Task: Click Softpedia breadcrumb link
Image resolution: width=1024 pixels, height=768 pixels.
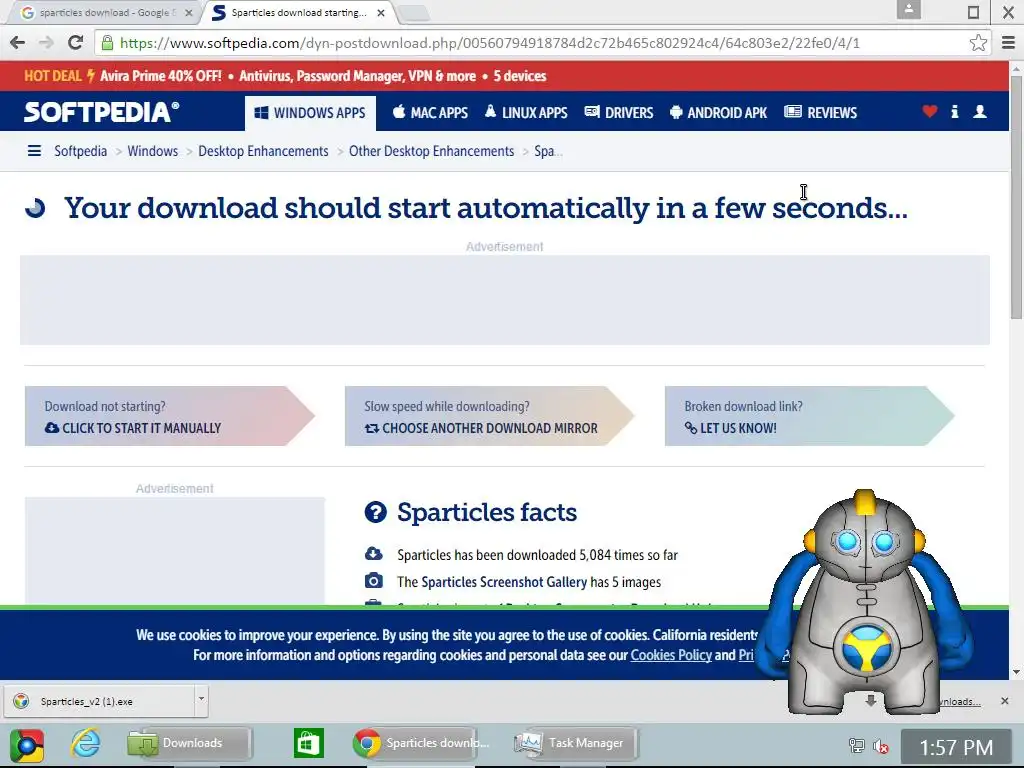Action: 80,151
